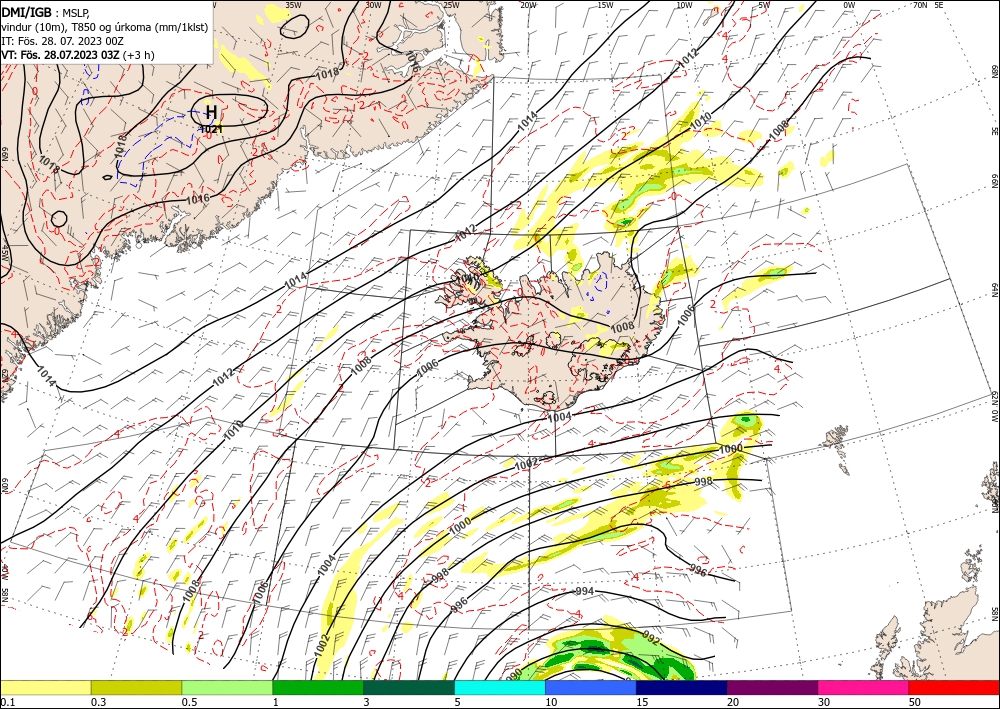This screenshot has width=1000, height=709.
Task: Click the legend value 10
Action: tap(551, 702)
